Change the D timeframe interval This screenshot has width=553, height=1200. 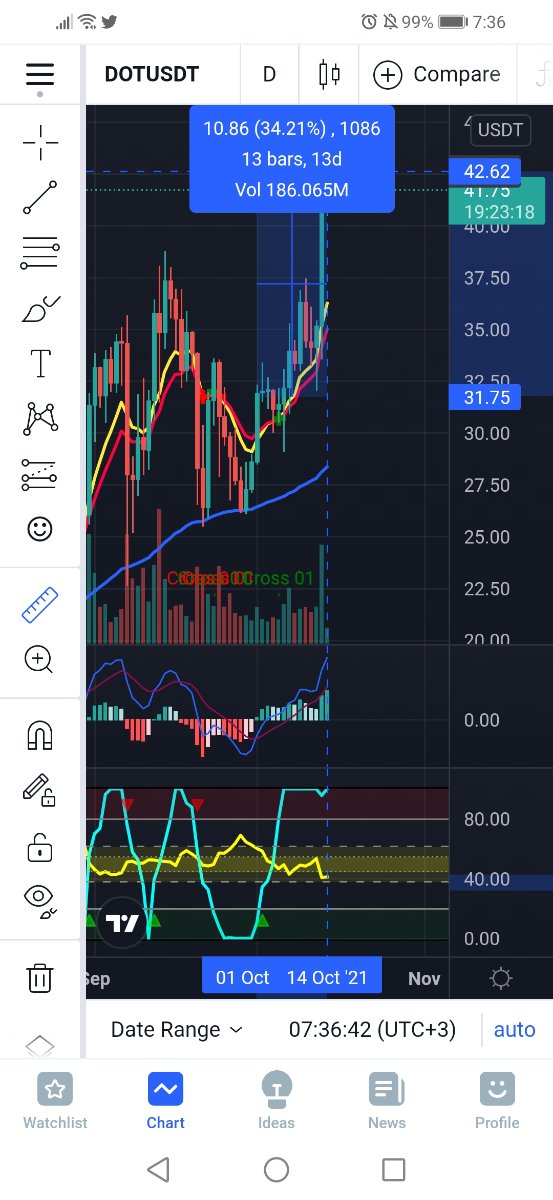click(269, 74)
